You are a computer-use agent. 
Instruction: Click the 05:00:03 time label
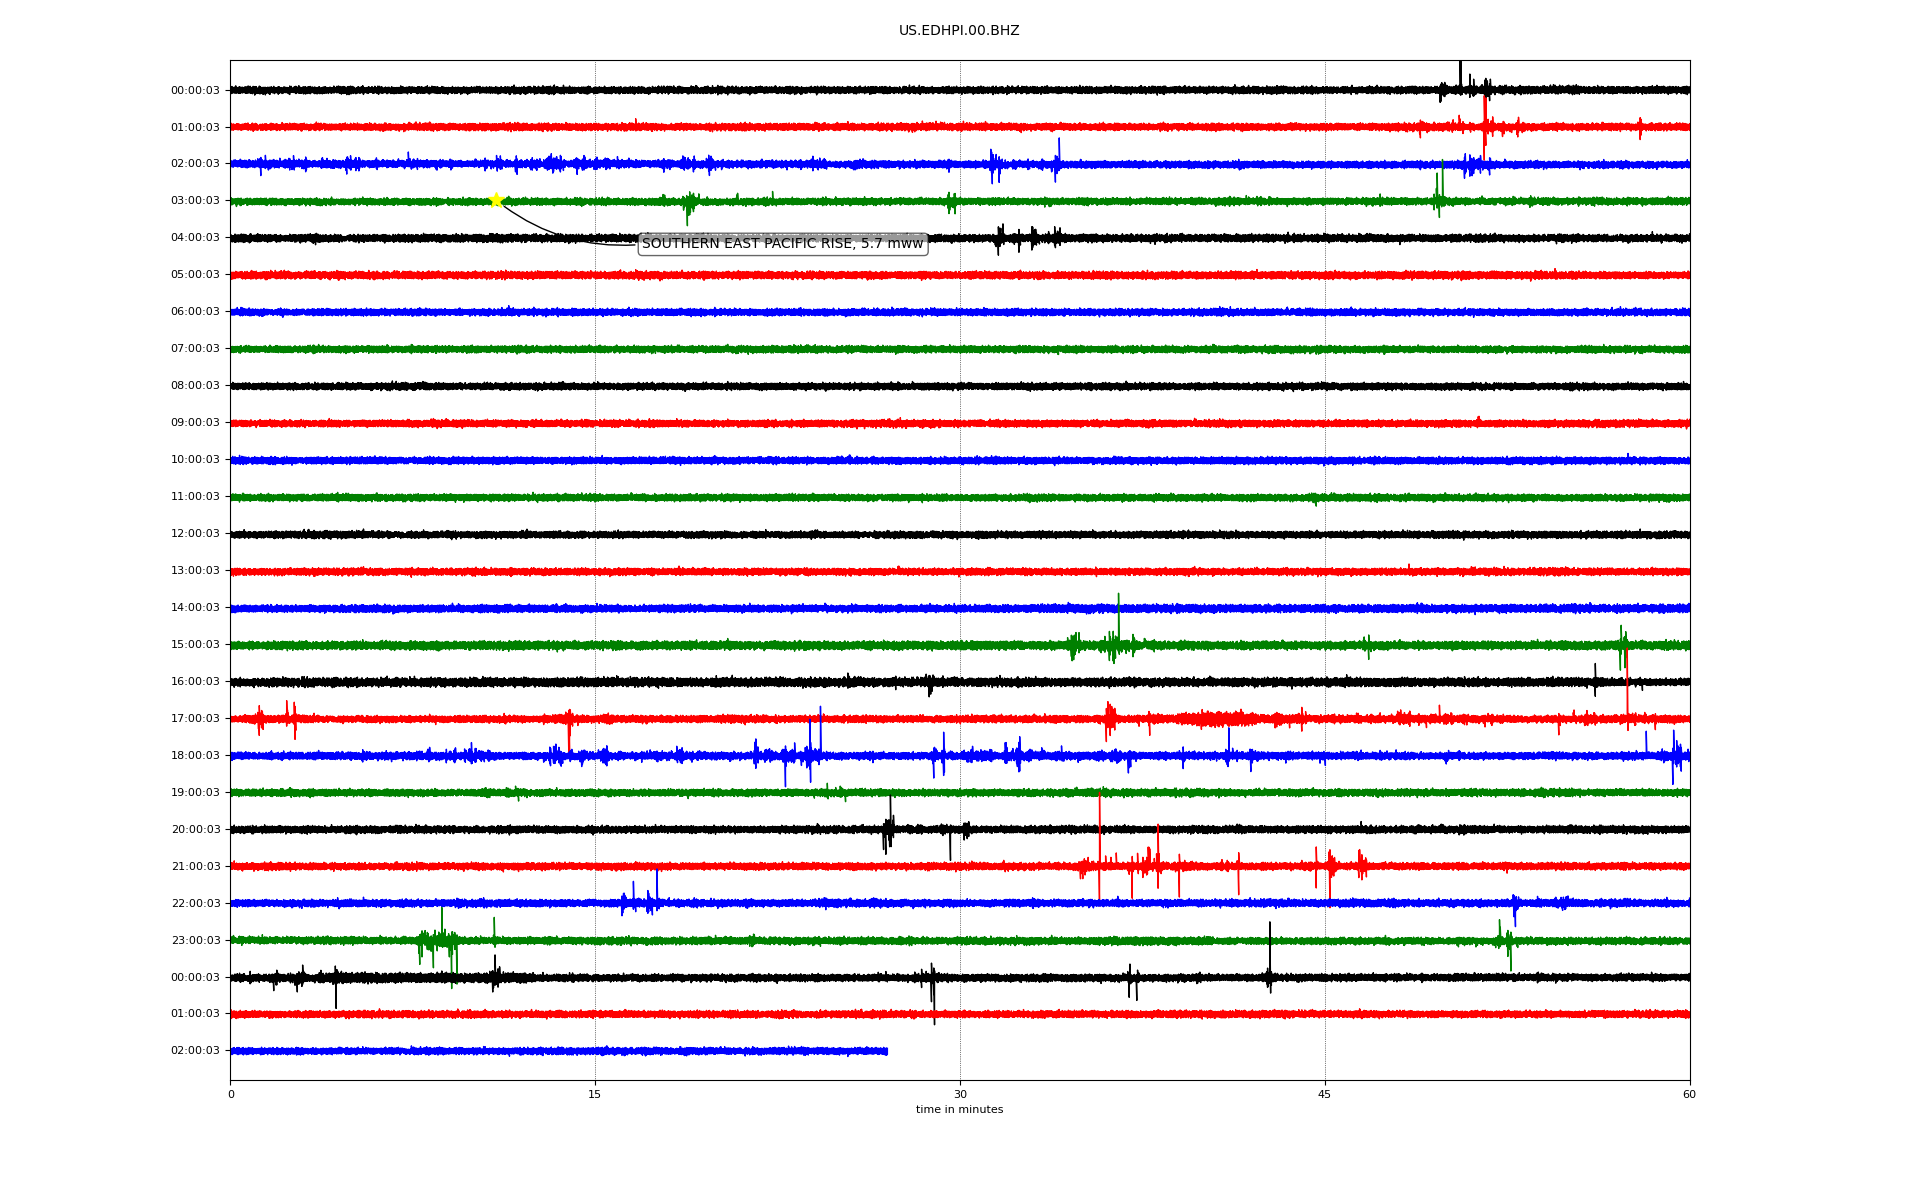point(195,275)
